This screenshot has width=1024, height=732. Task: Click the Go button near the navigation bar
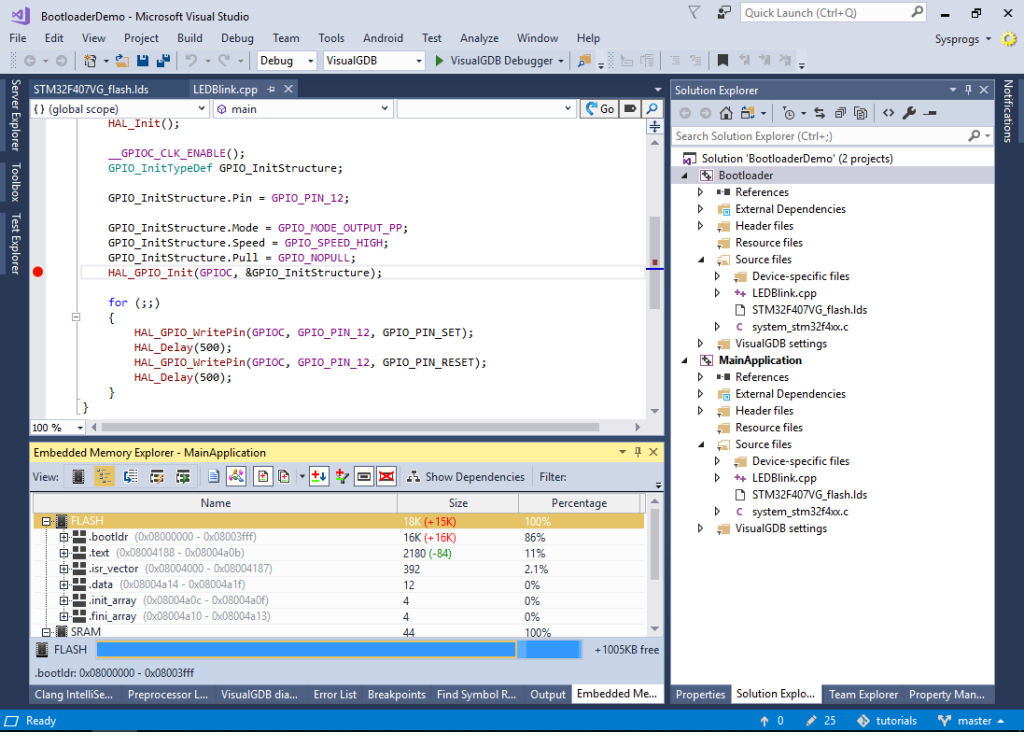coord(598,107)
